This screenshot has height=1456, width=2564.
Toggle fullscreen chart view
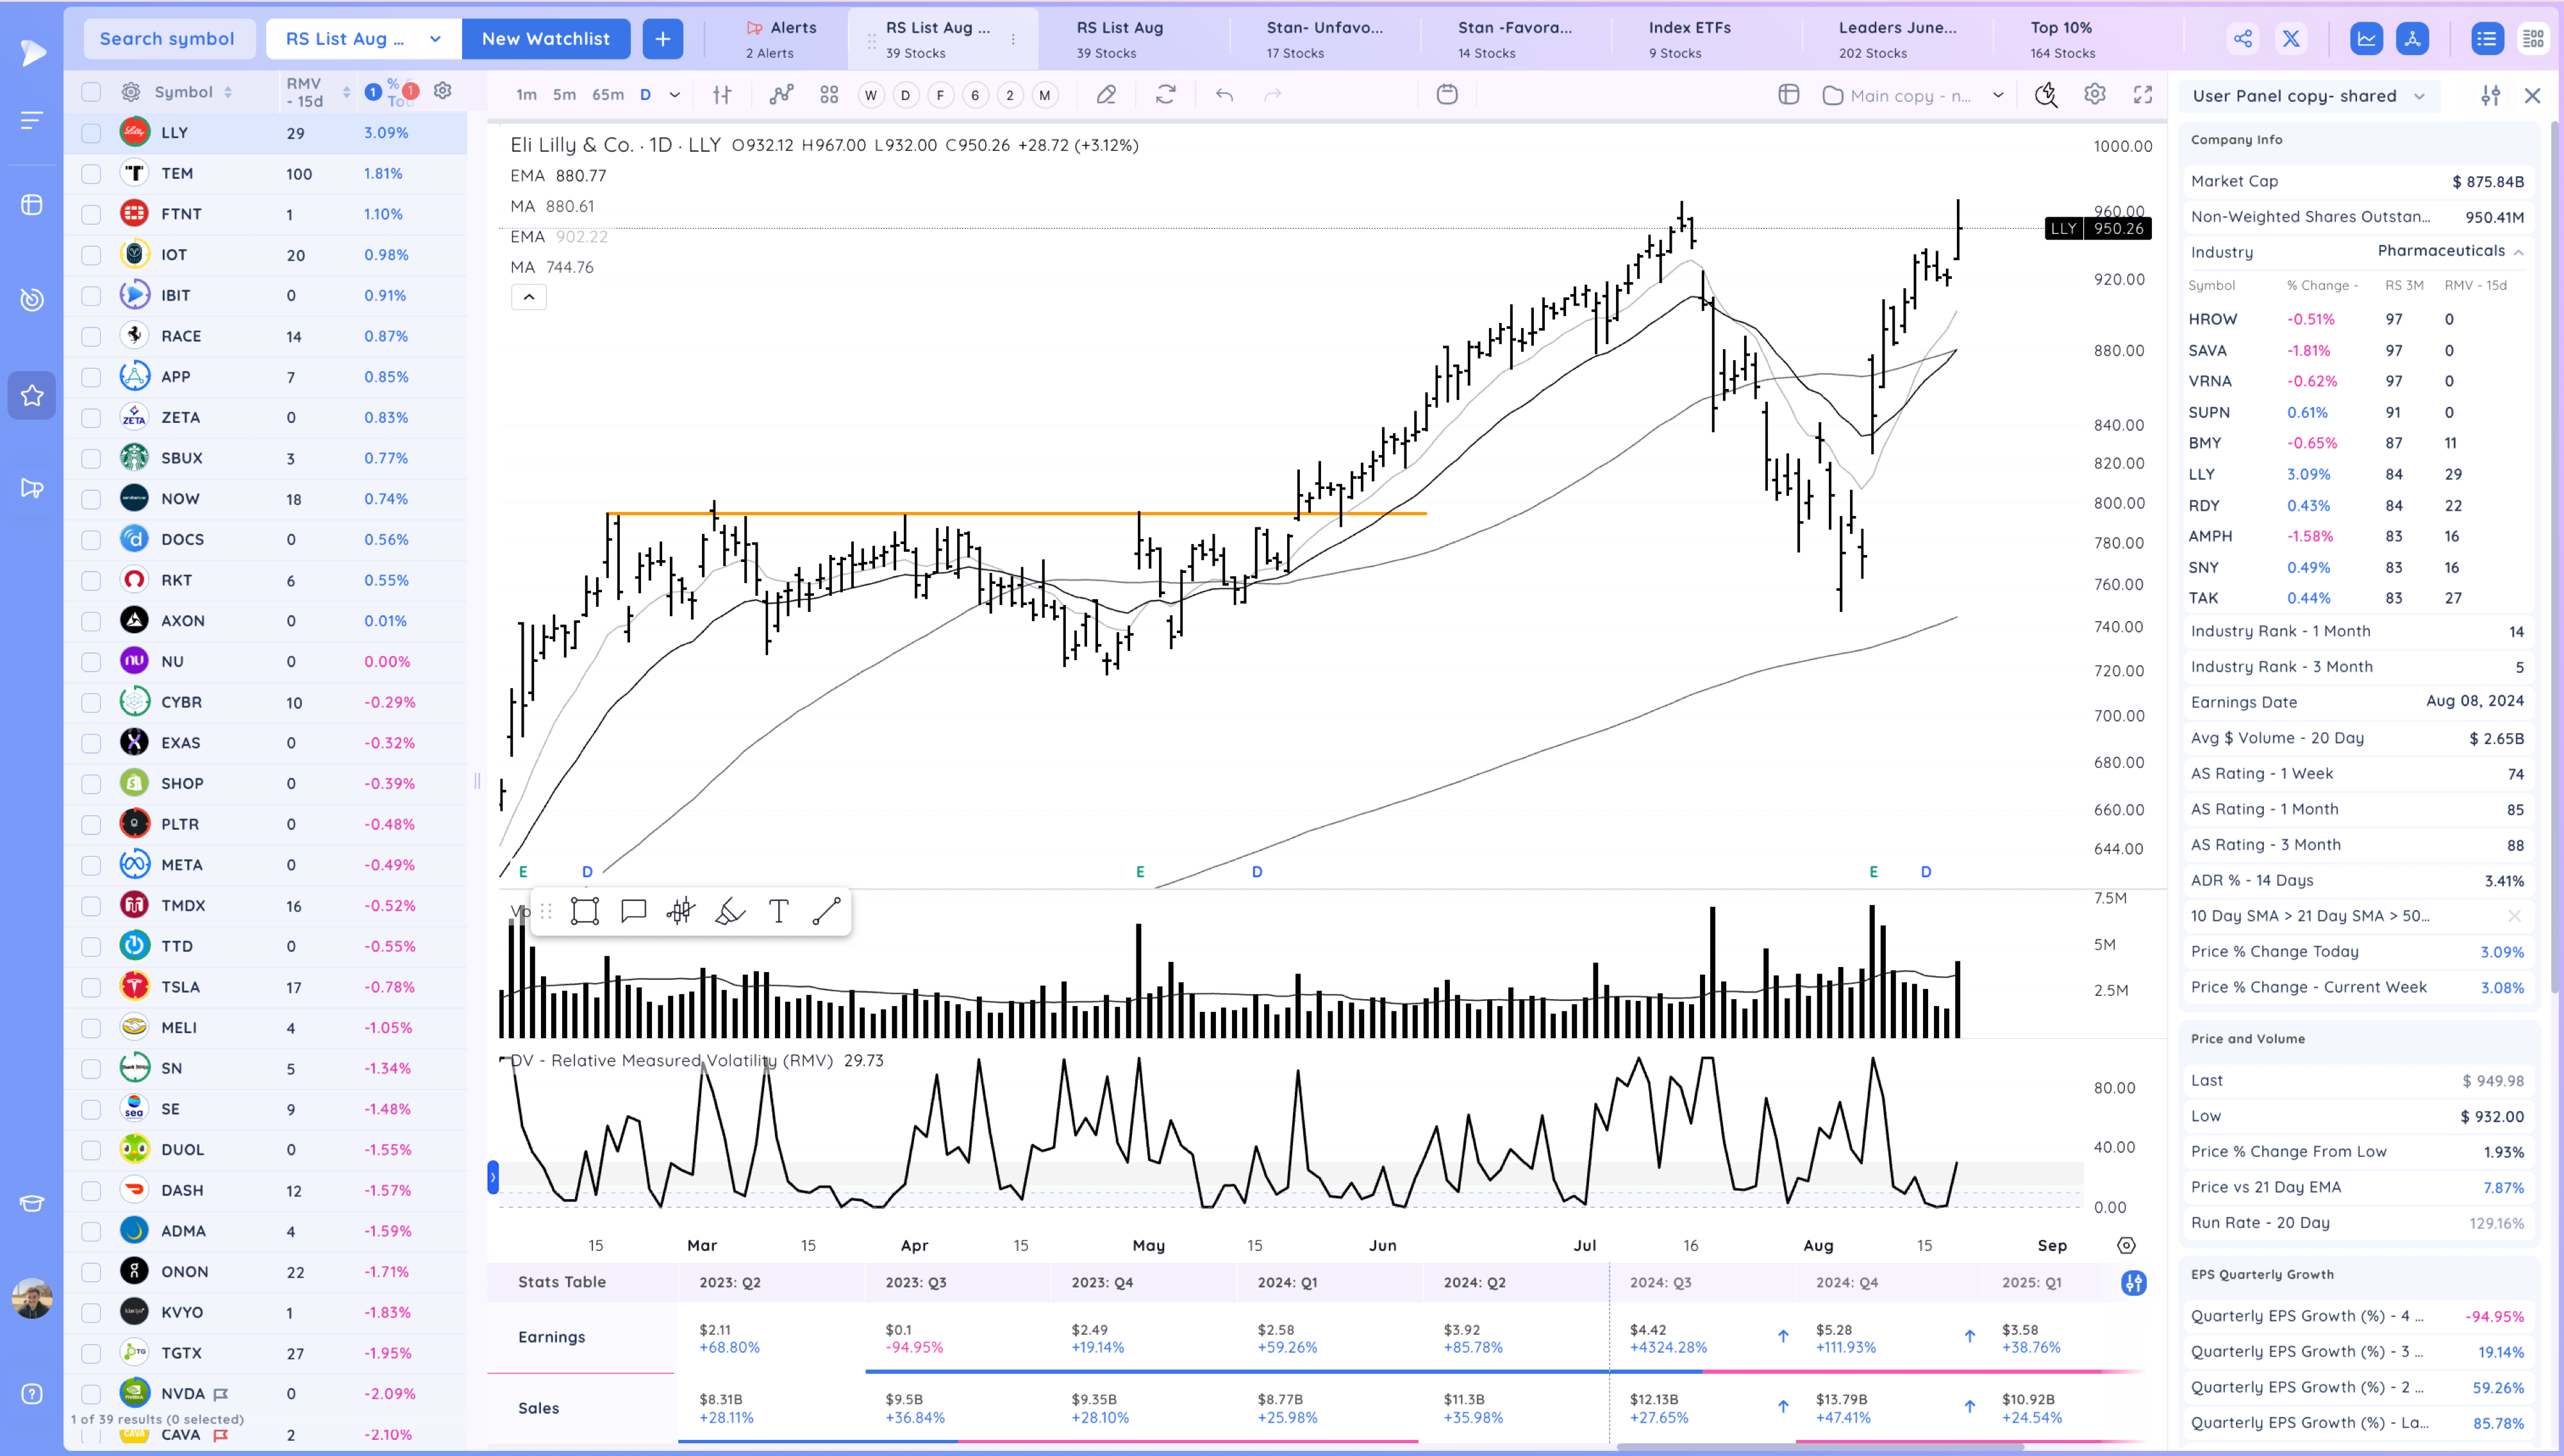tap(2142, 95)
